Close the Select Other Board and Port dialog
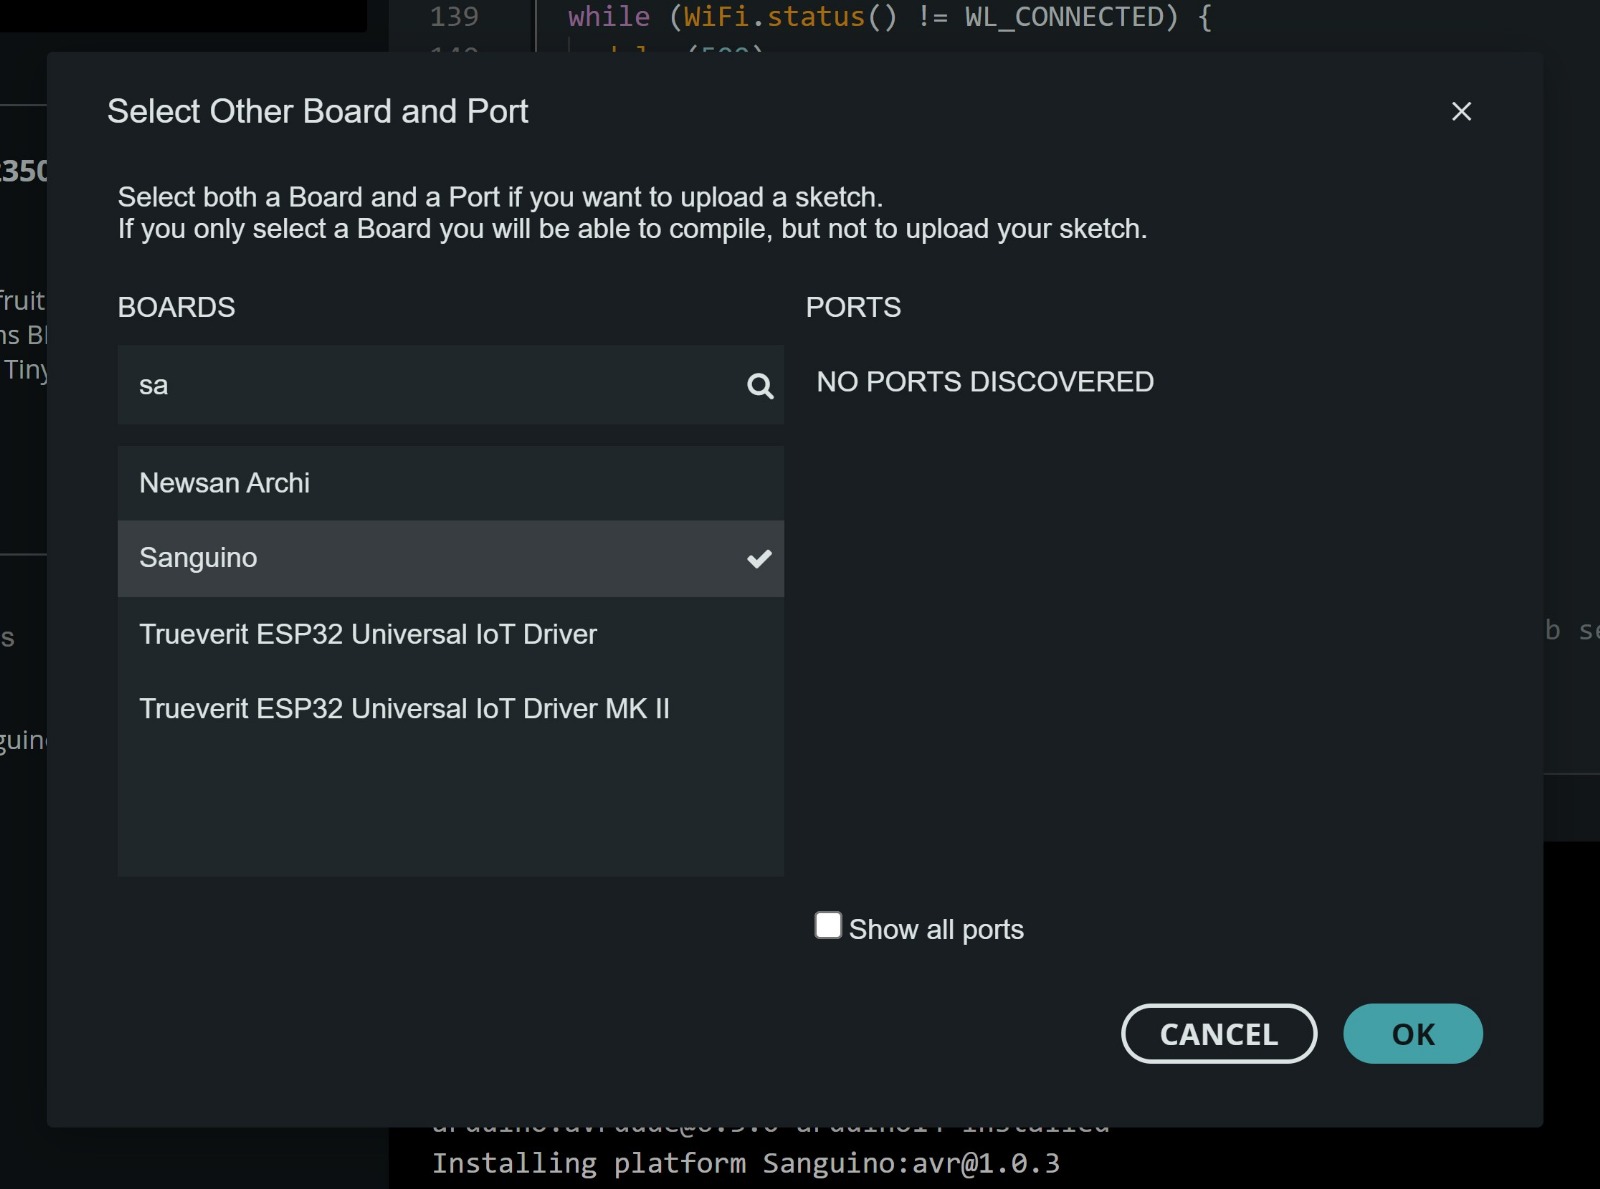Image resolution: width=1600 pixels, height=1189 pixels. (x=1461, y=111)
